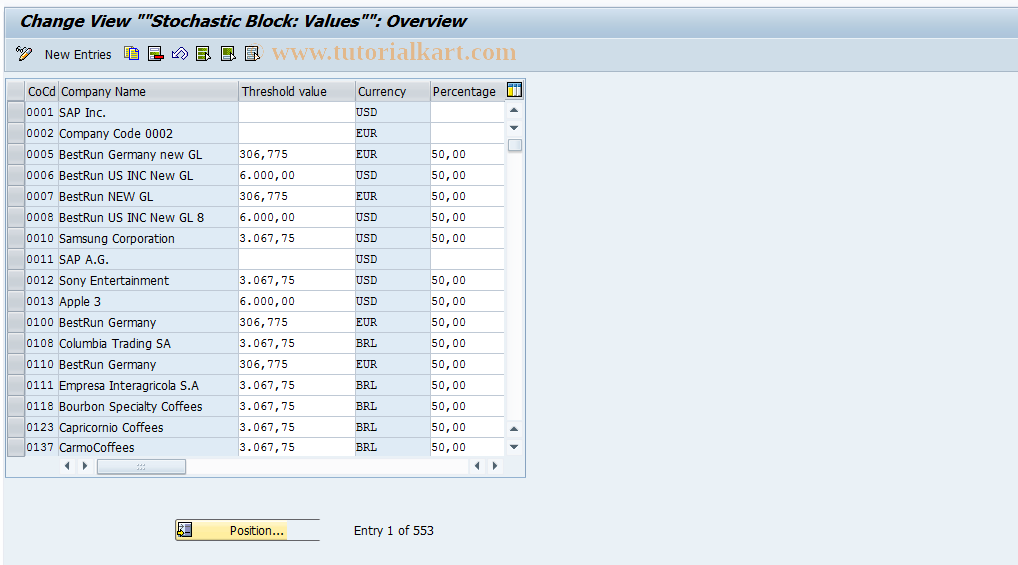Click the 'BestRun US INC New GL 8' cell
This screenshot has height=565, width=1018.
148,218
